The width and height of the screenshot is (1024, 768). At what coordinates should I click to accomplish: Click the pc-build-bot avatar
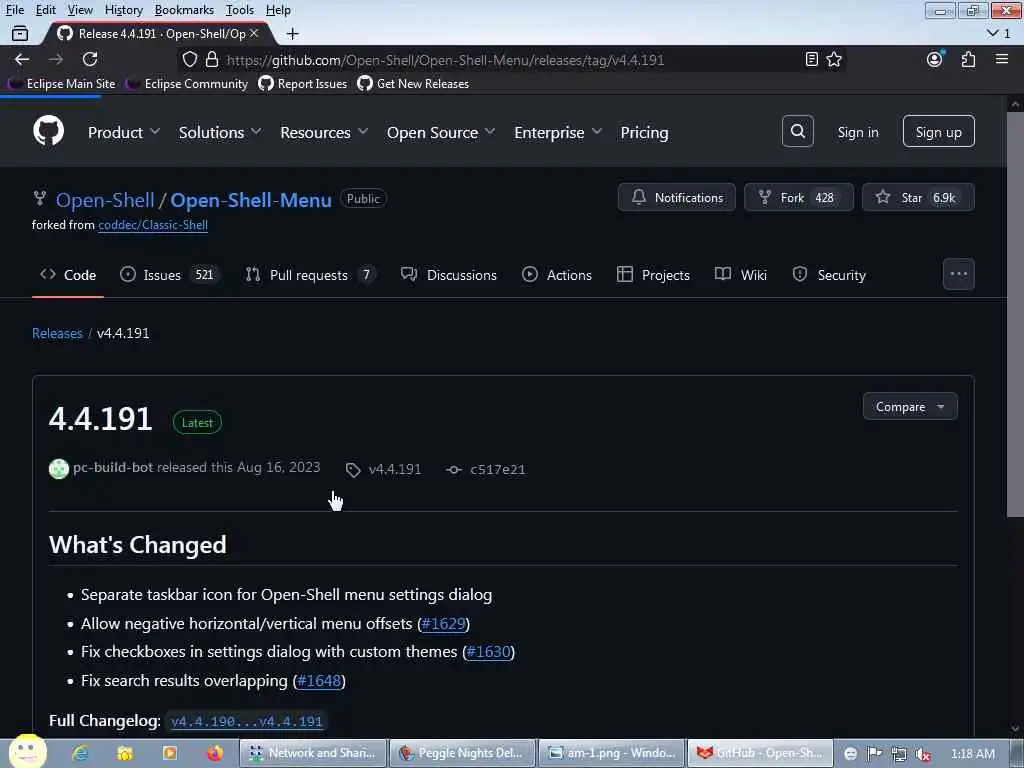point(59,468)
